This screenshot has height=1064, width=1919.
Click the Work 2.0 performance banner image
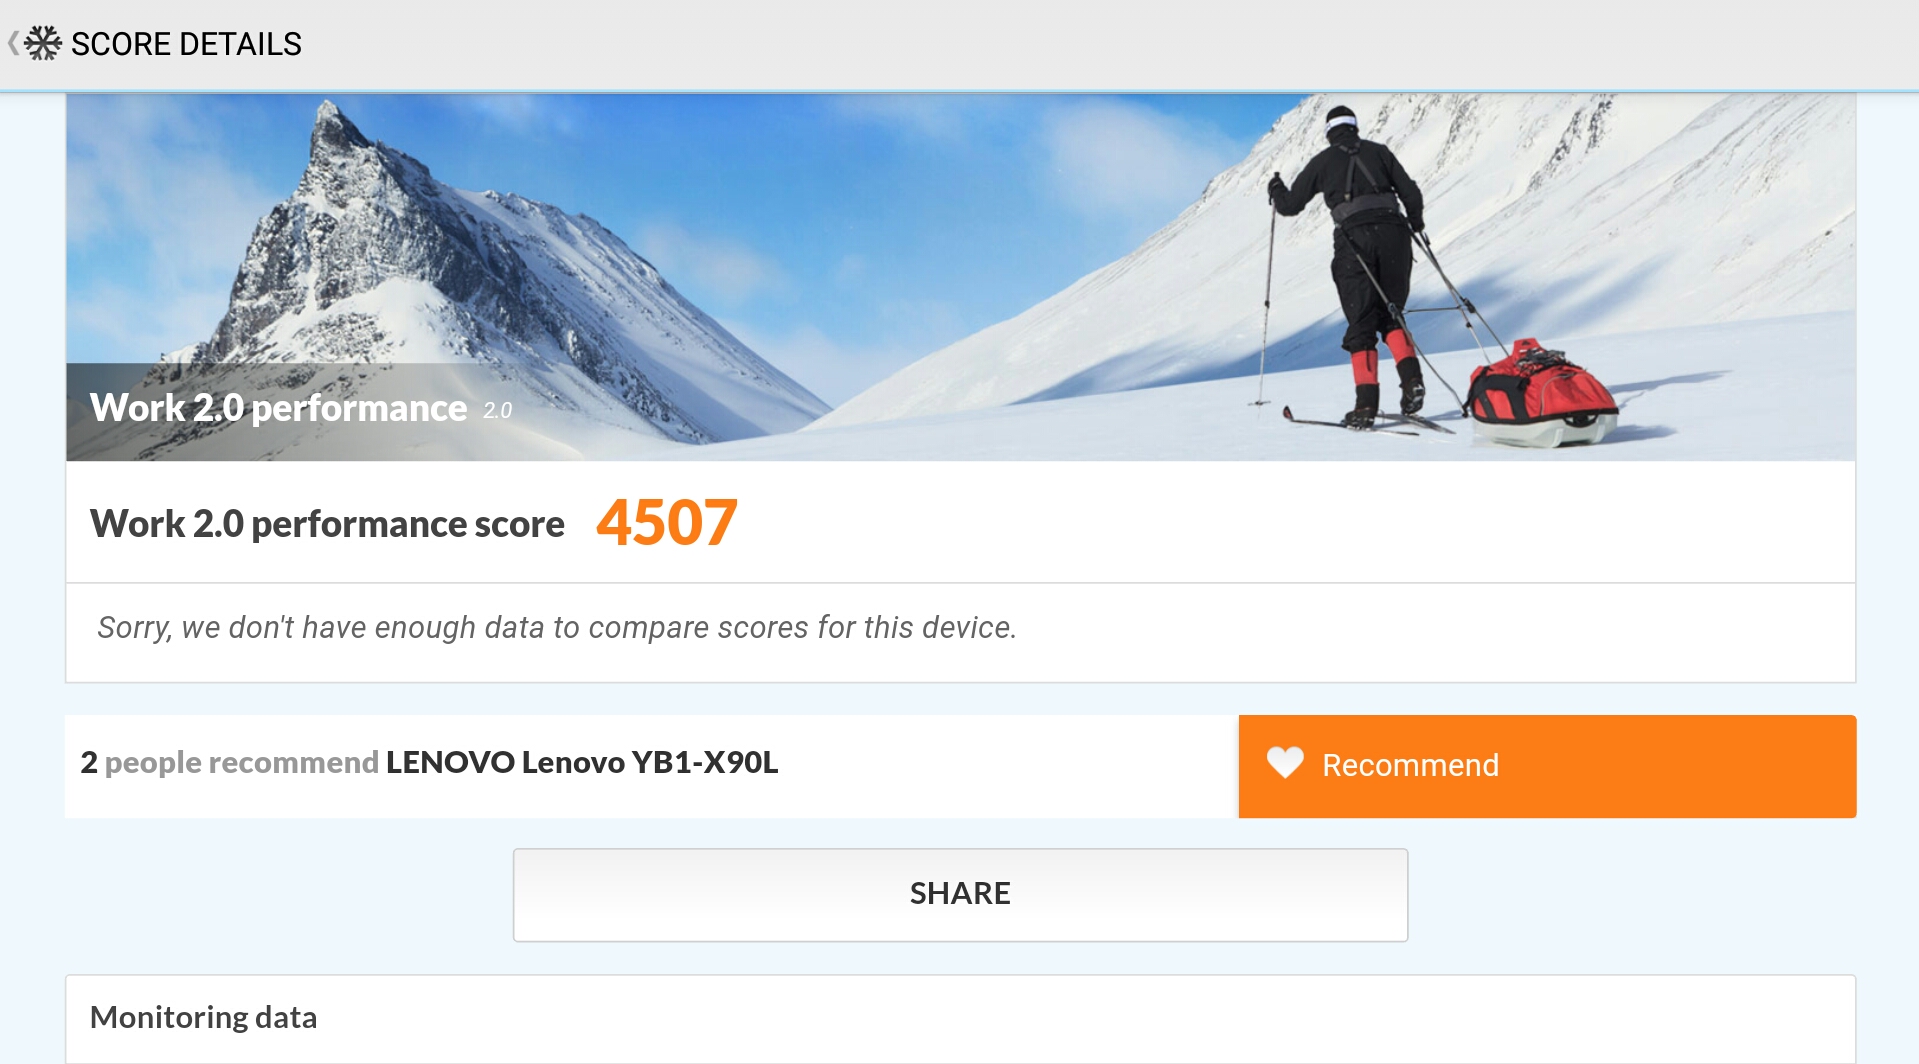point(960,277)
